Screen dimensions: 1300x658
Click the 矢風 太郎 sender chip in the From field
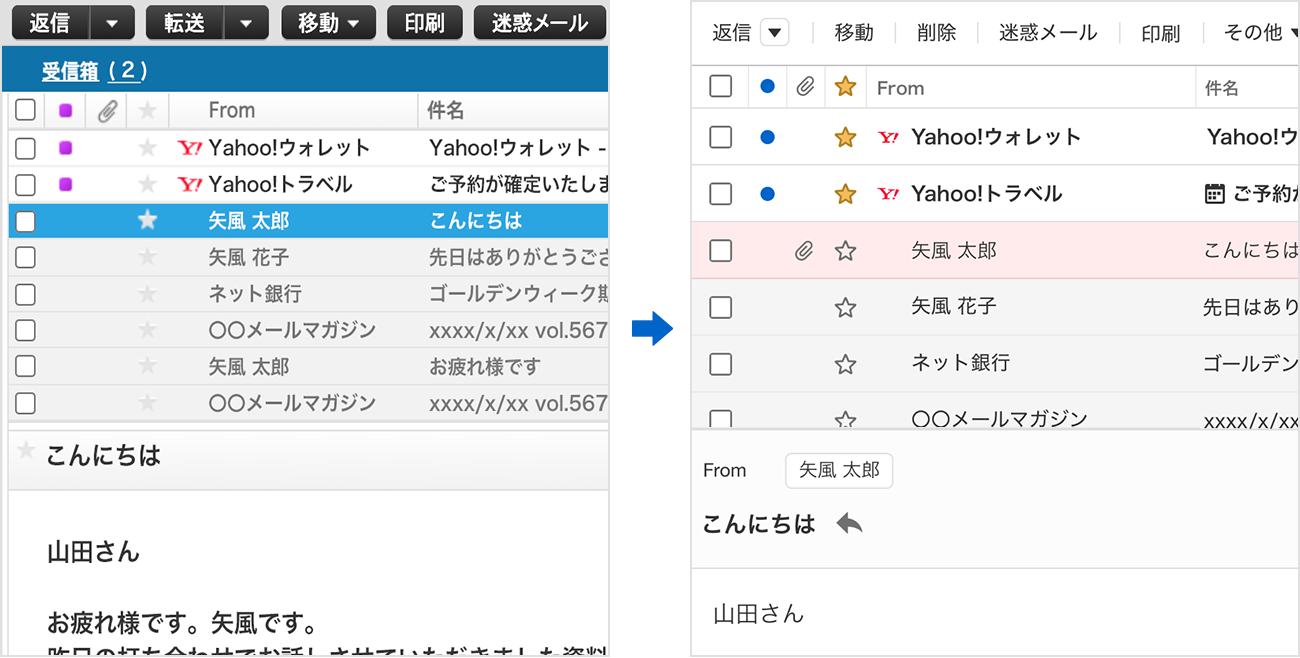coord(838,470)
